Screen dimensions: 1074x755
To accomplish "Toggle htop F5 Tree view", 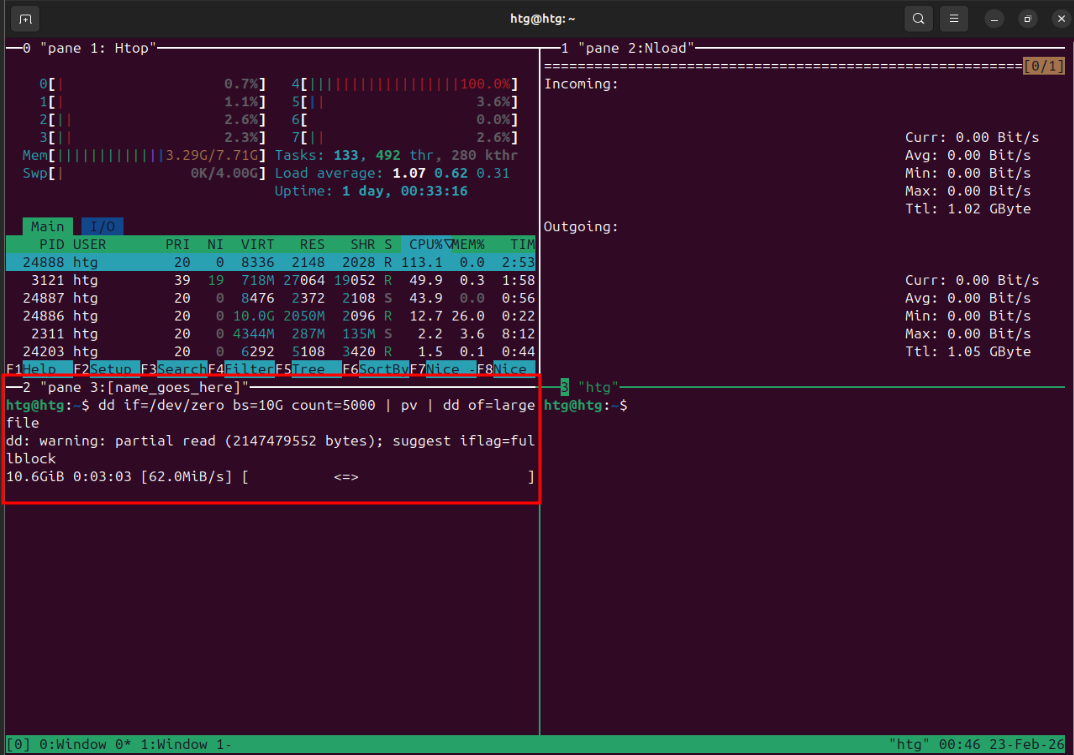I will 308,369.
